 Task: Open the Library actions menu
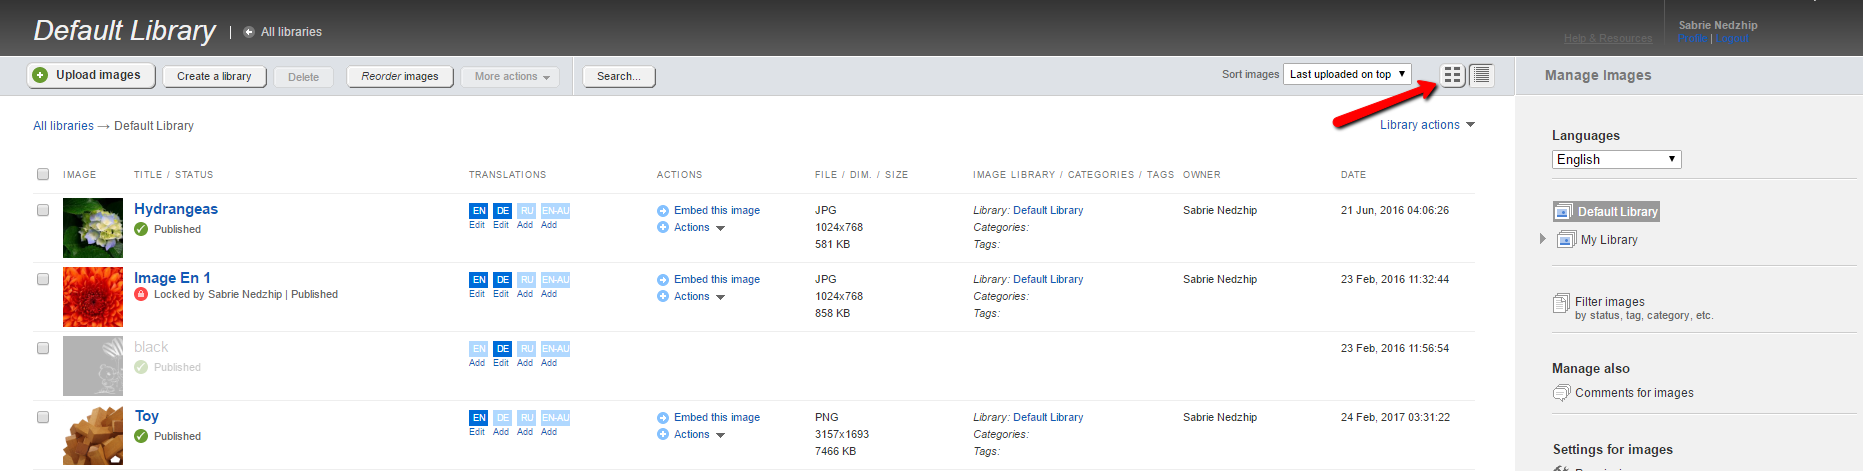pyautogui.click(x=1427, y=125)
